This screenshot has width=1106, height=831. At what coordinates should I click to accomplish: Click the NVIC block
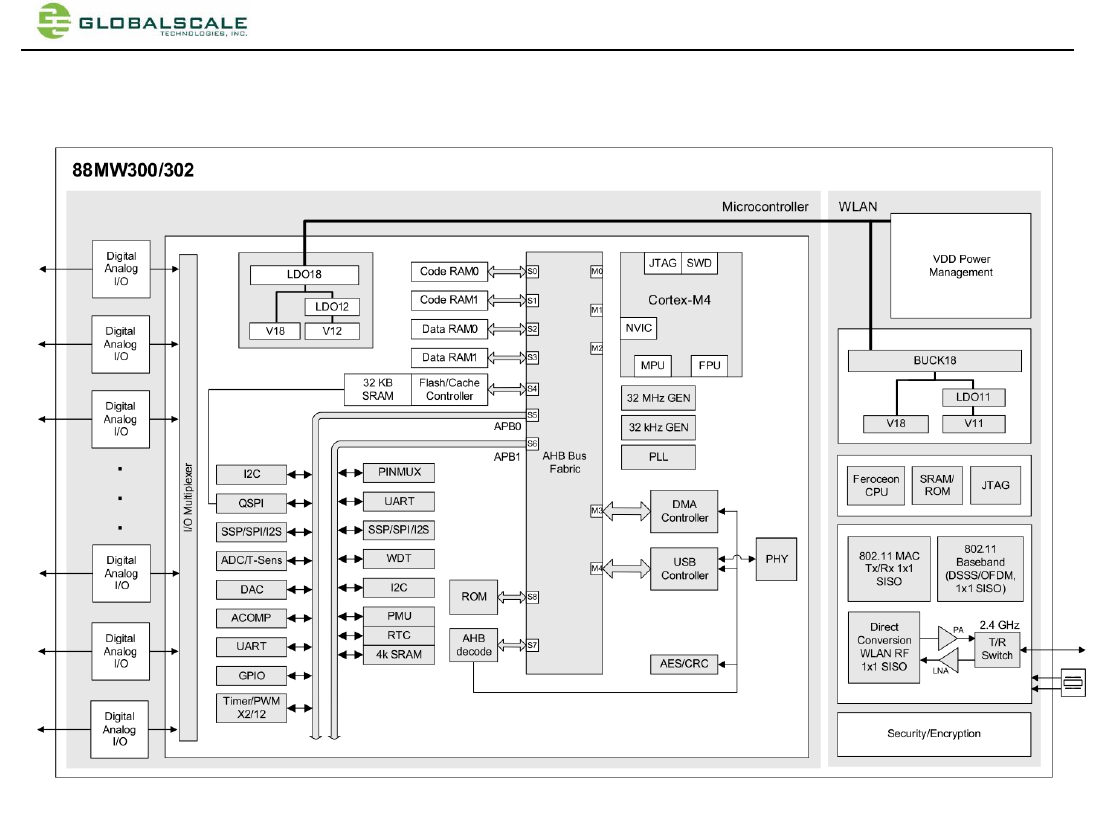coord(638,328)
